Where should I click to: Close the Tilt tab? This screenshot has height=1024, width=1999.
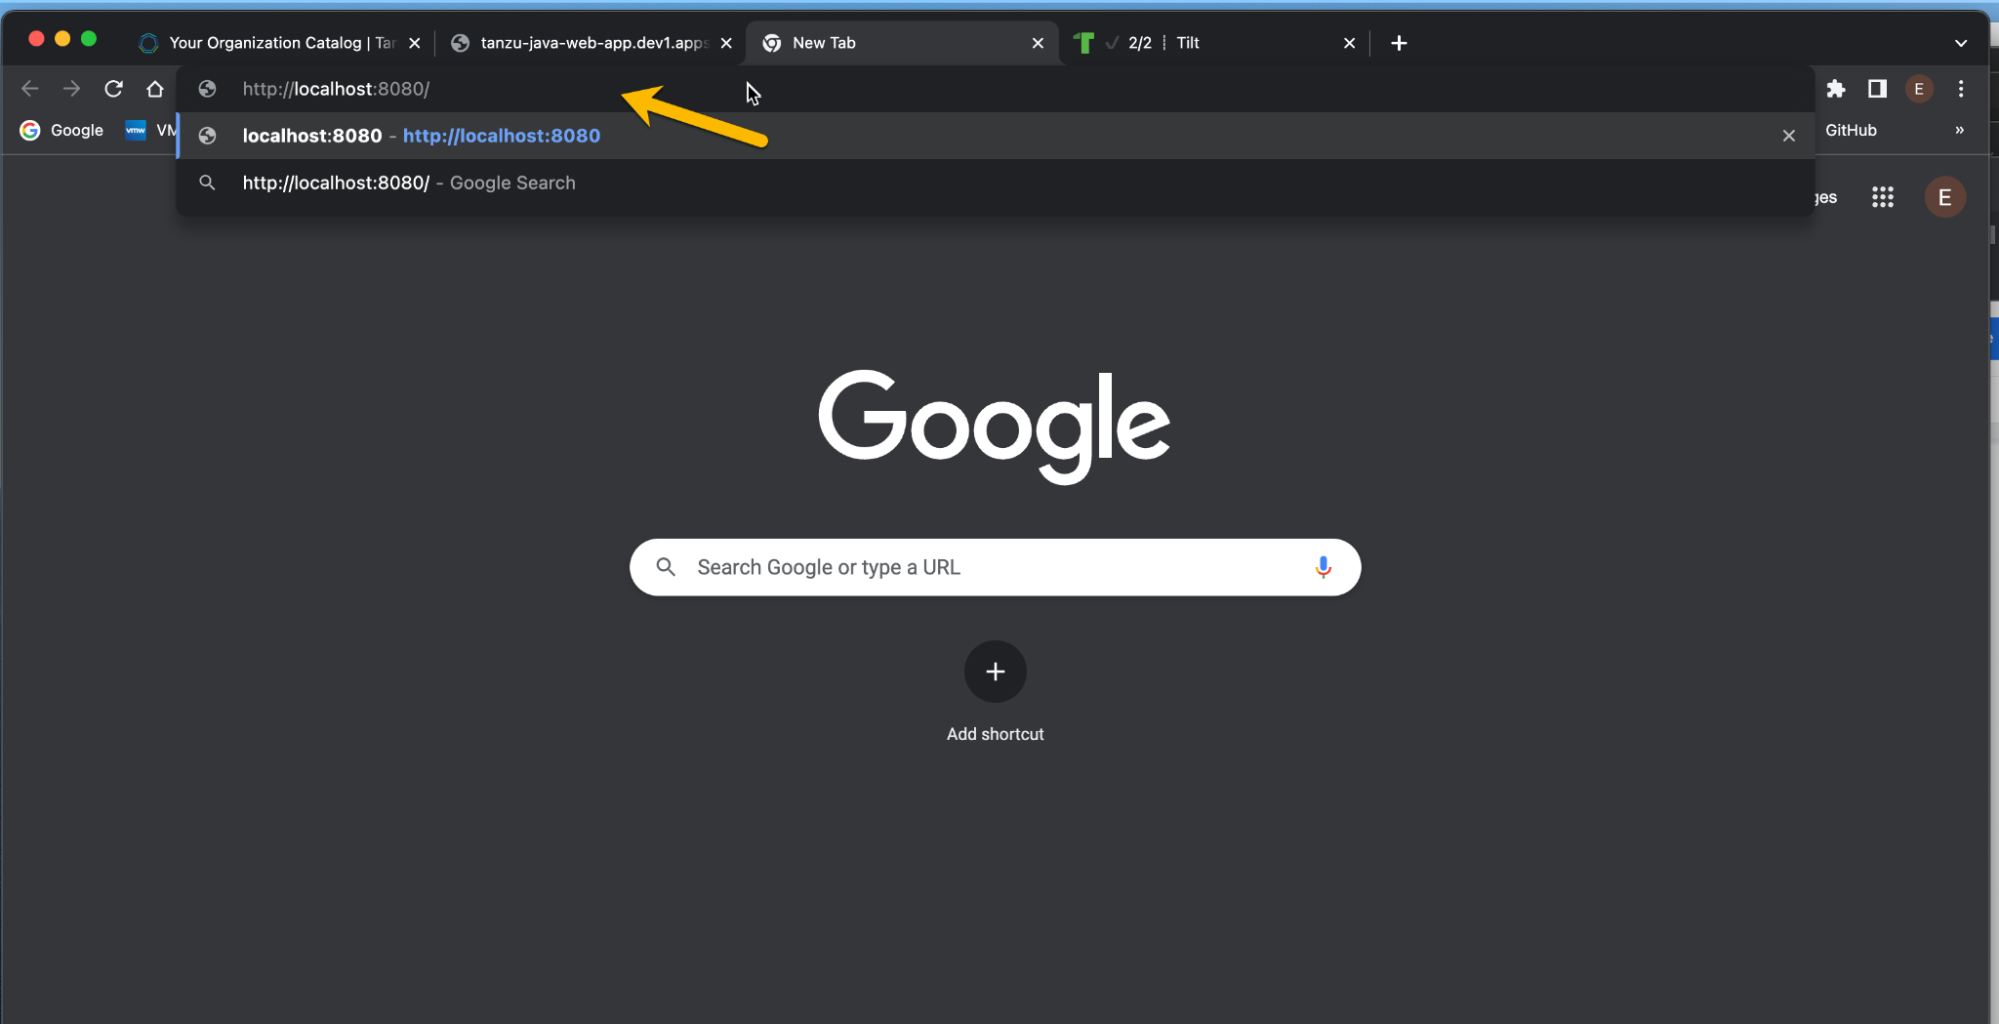pyautogui.click(x=1349, y=43)
